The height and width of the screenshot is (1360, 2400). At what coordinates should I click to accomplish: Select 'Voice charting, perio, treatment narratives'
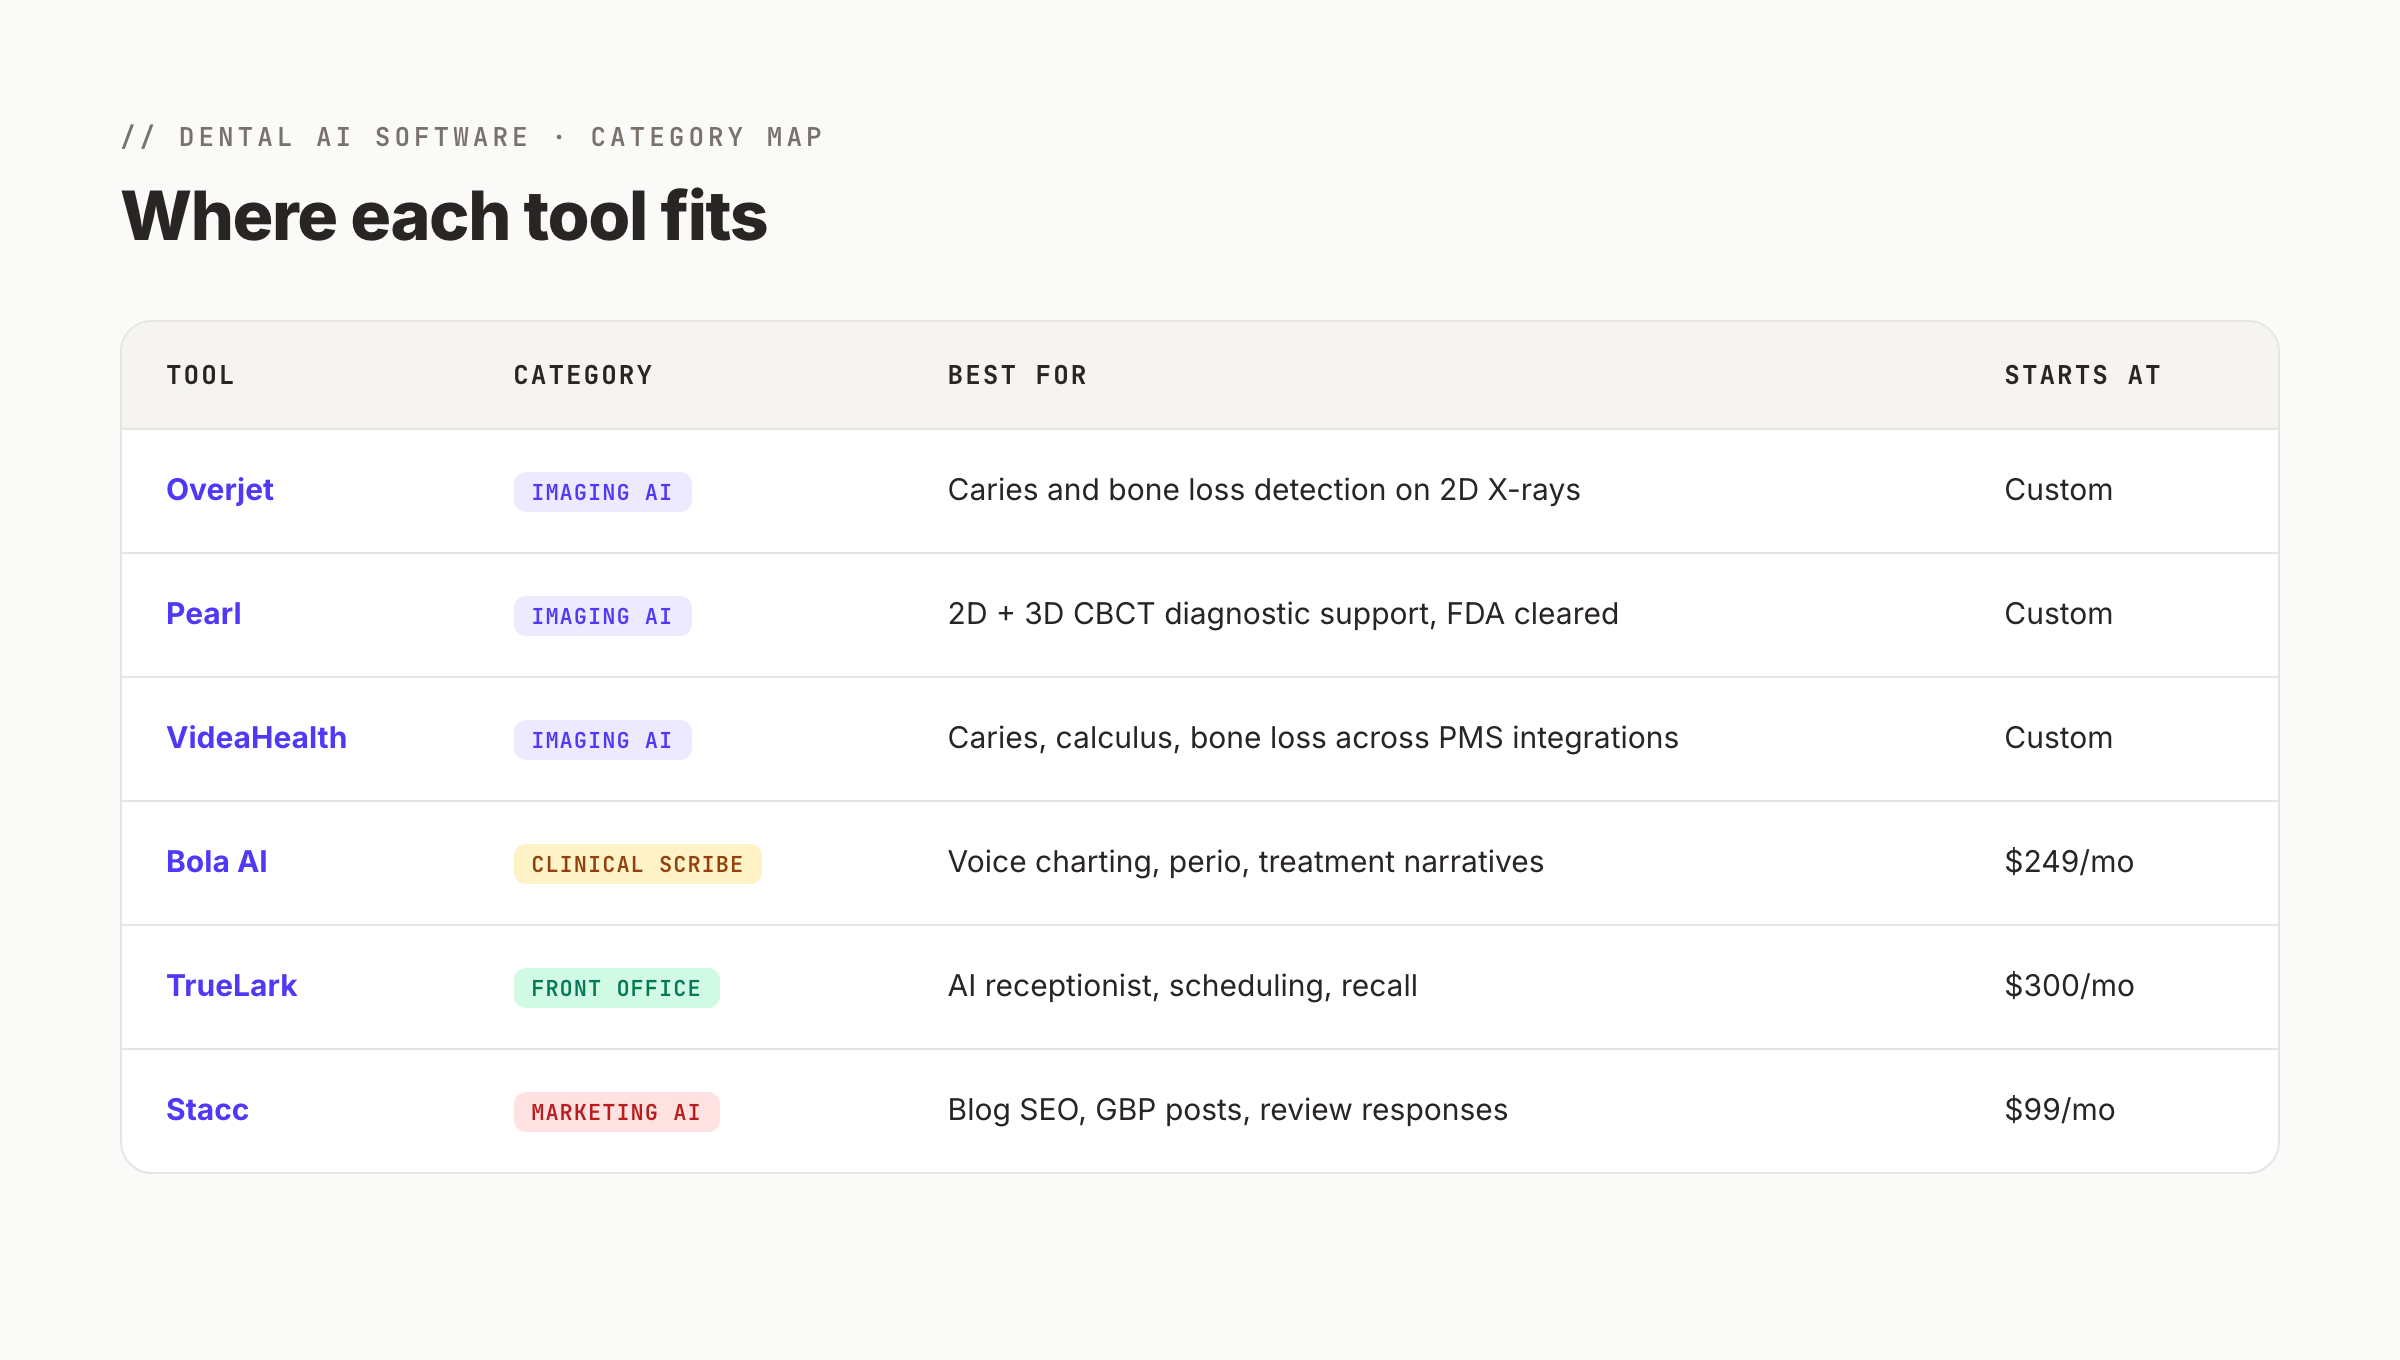[1246, 862]
